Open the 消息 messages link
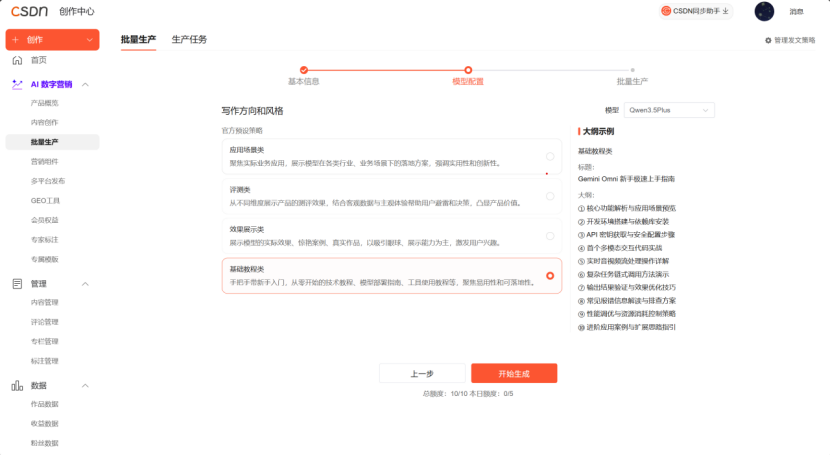The image size is (830, 456). 796,12
